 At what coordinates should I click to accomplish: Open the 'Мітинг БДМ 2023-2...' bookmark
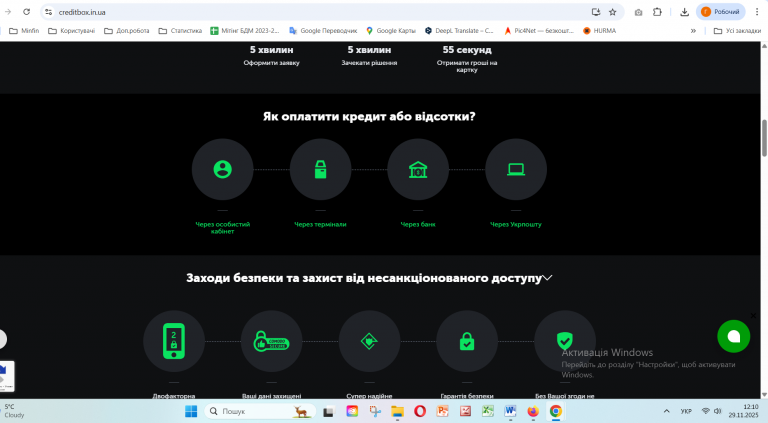point(244,30)
